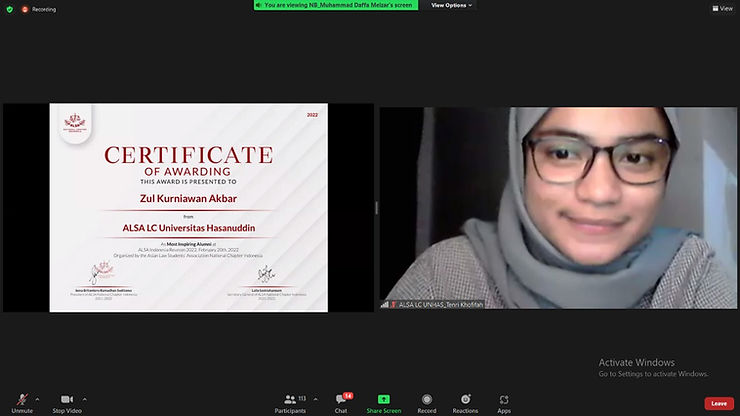Viewport: 740px width, 416px height.
Task: Click the name Zul Kurniawan Akbar
Action: (188, 199)
